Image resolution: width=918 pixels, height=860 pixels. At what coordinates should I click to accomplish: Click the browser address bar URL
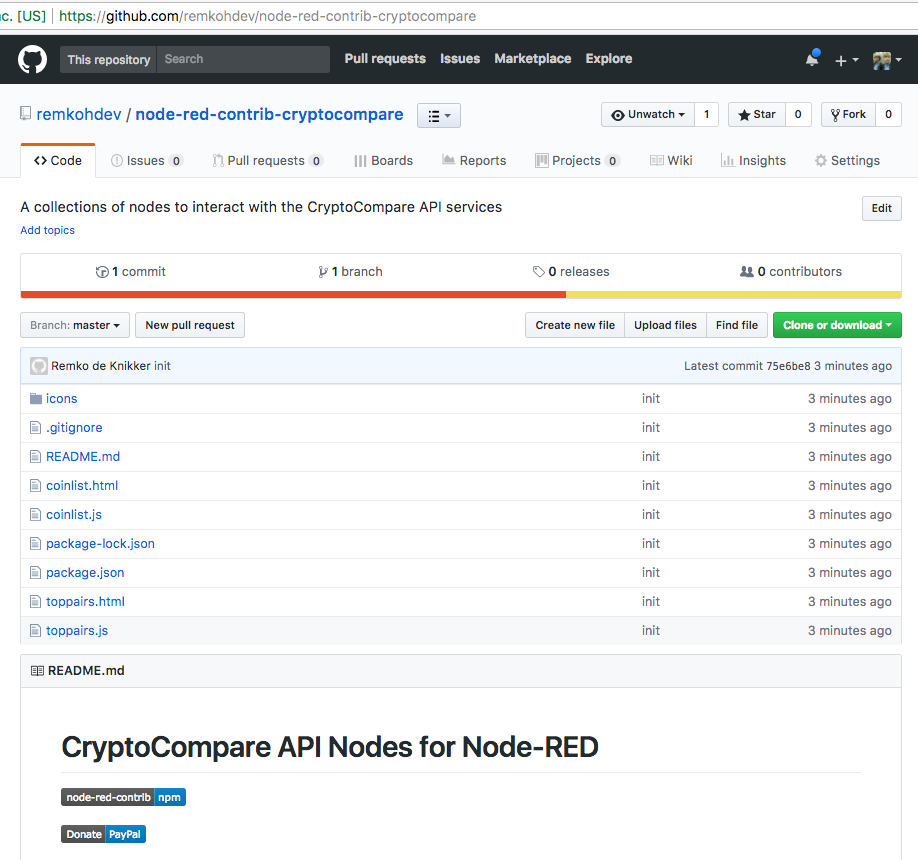[x=268, y=16]
